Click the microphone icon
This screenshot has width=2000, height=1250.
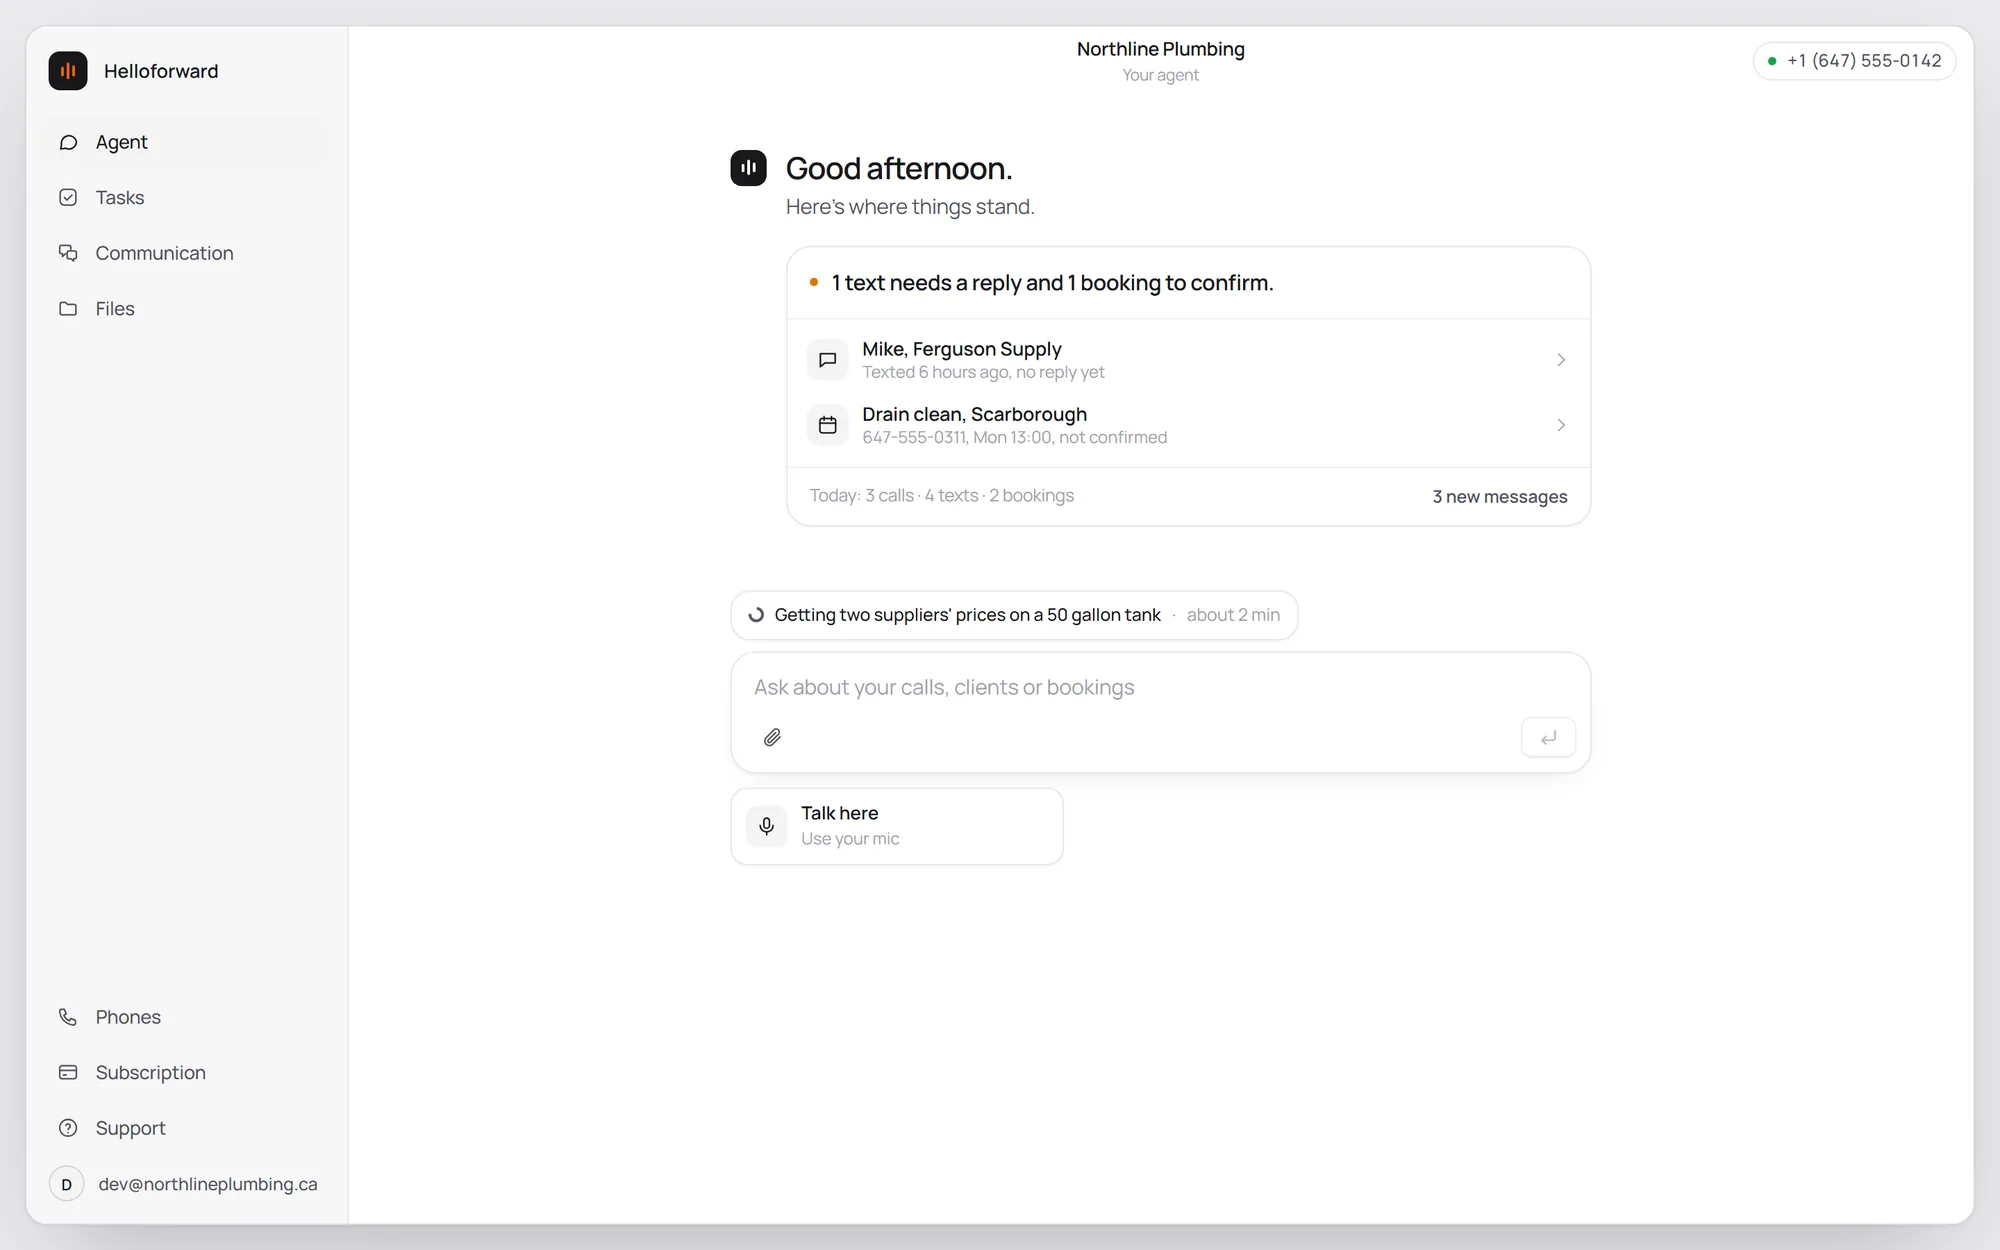pos(767,826)
